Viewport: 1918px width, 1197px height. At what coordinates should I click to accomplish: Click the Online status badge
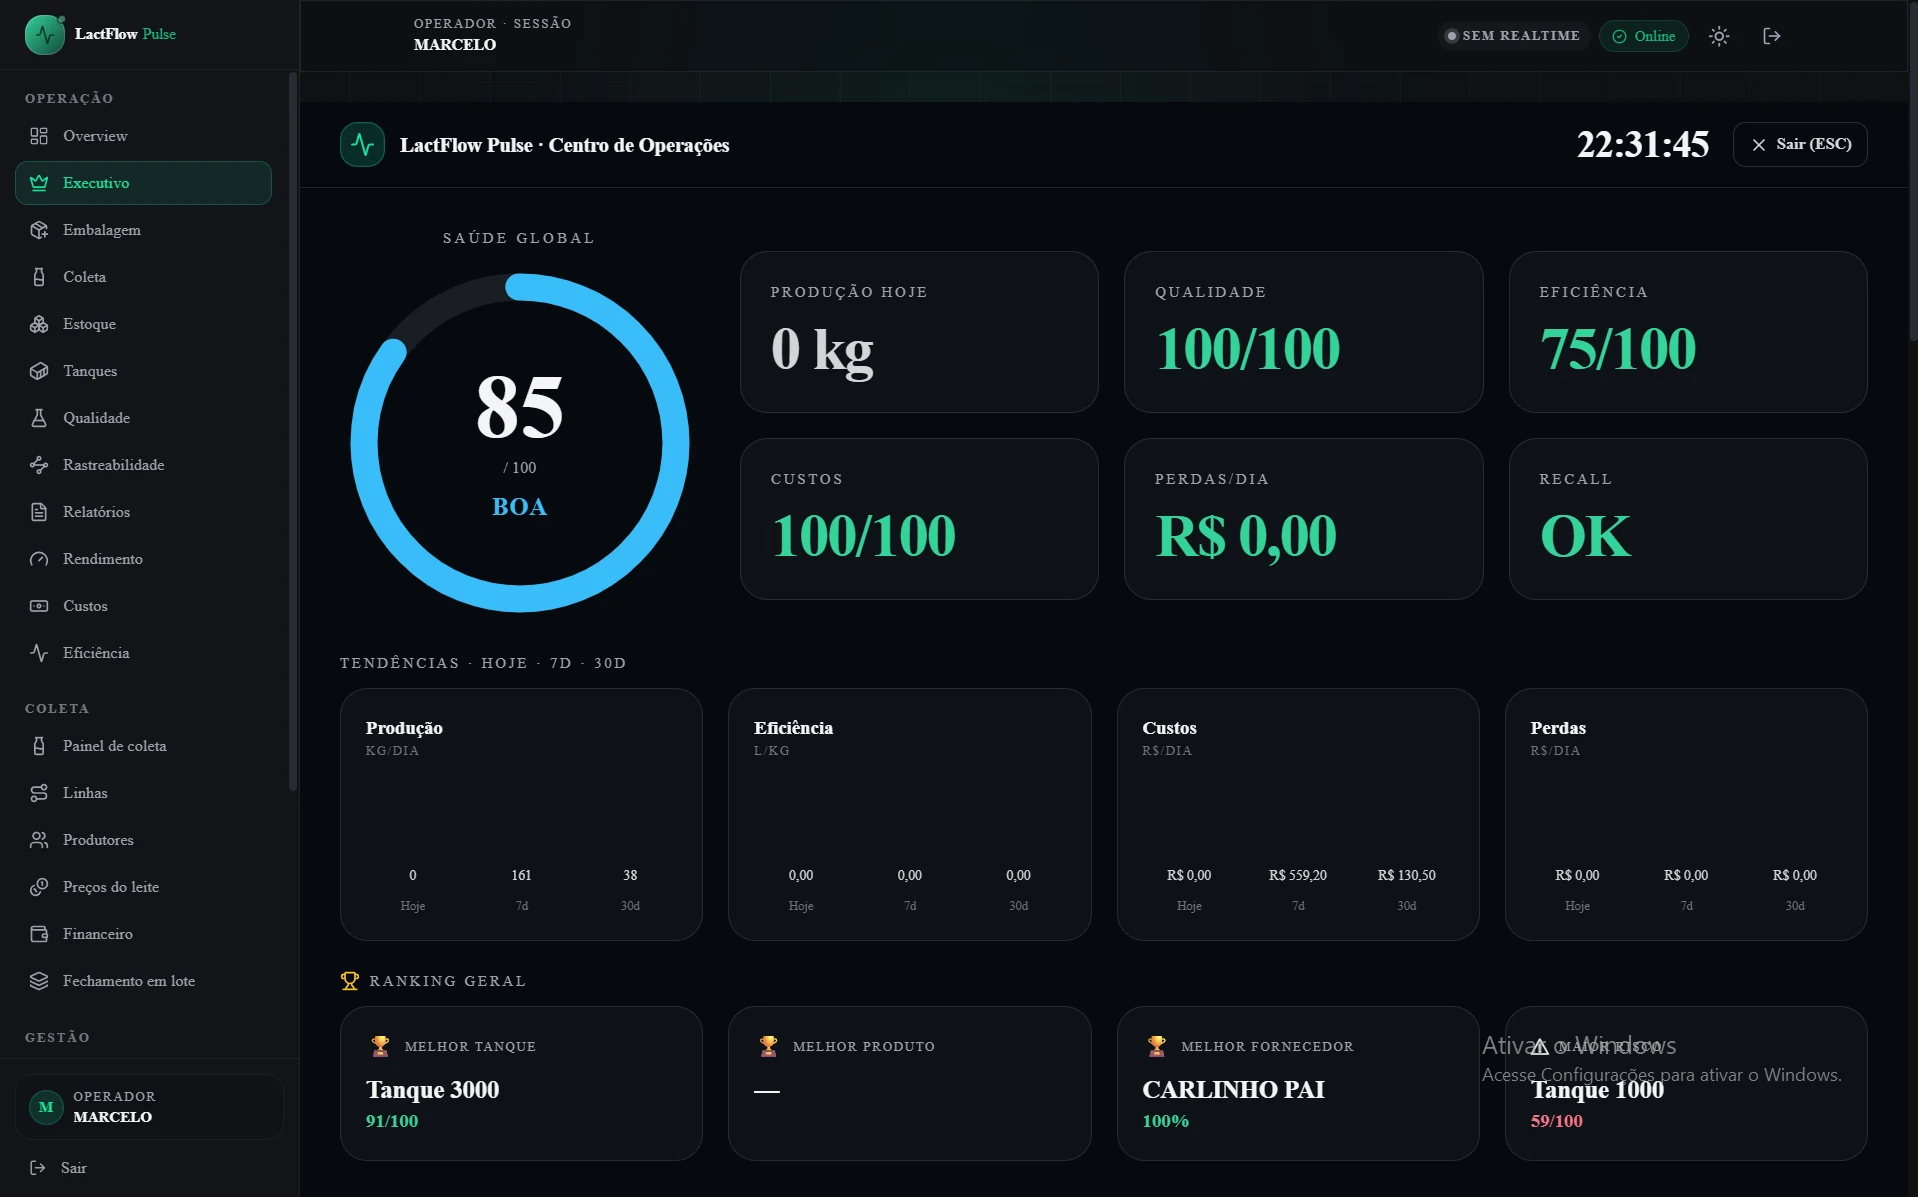pos(1644,36)
